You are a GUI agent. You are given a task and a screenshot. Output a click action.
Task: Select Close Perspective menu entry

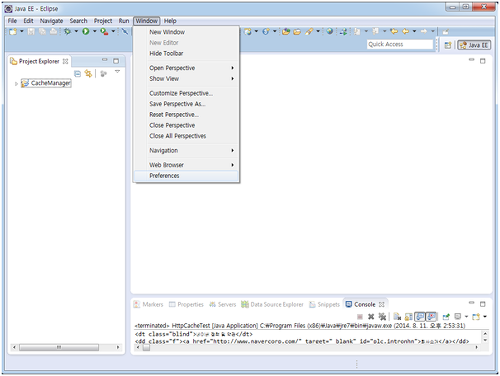[x=187, y=125]
